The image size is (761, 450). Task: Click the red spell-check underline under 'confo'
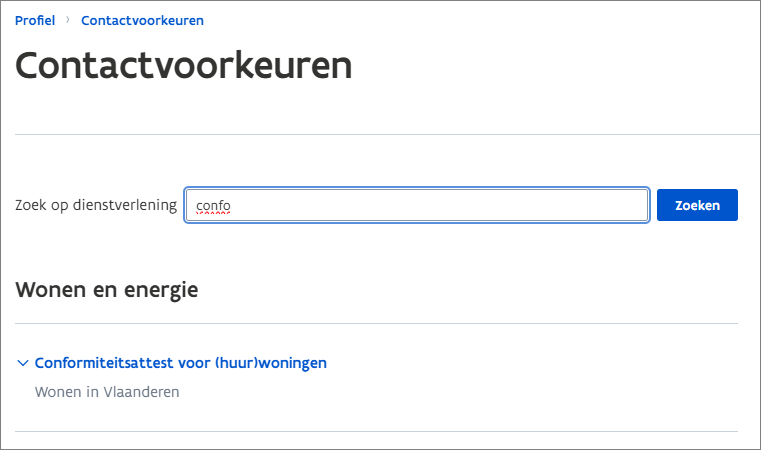[213, 213]
